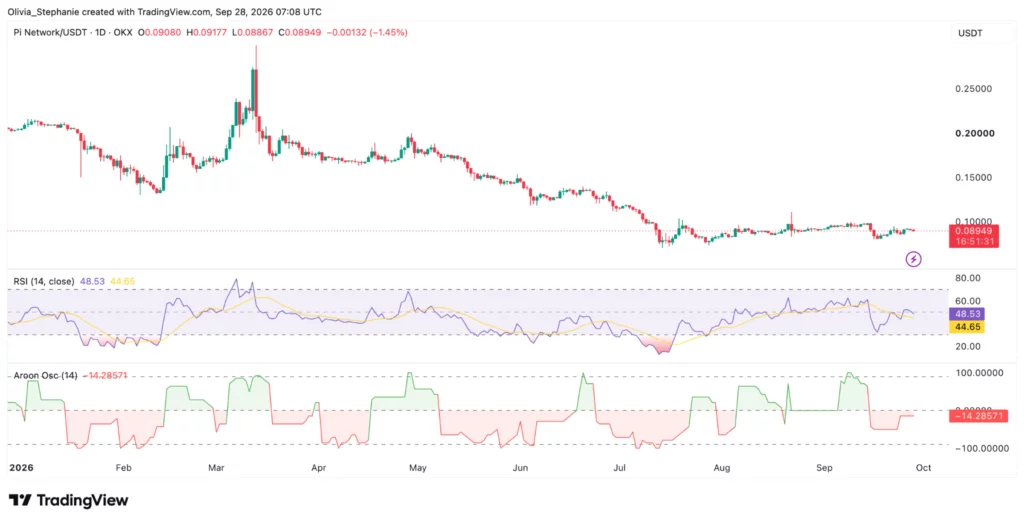Viewport: 1024px width, 523px height.
Task: Click the 60.00 RSI axis label
Action: (x=967, y=301)
